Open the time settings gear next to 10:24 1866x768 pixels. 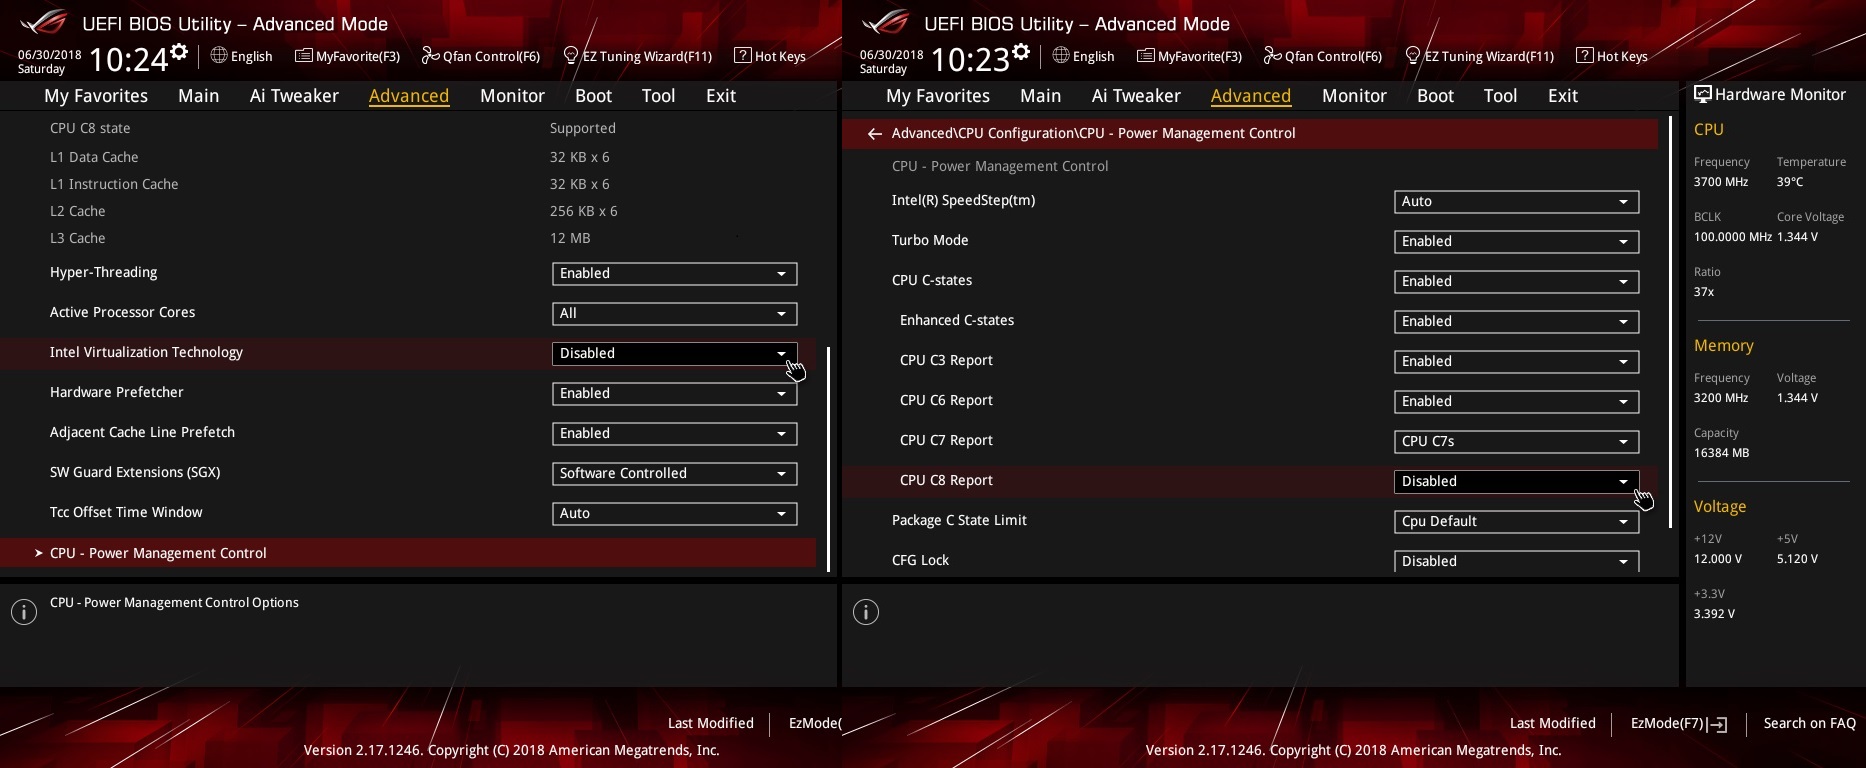click(179, 51)
